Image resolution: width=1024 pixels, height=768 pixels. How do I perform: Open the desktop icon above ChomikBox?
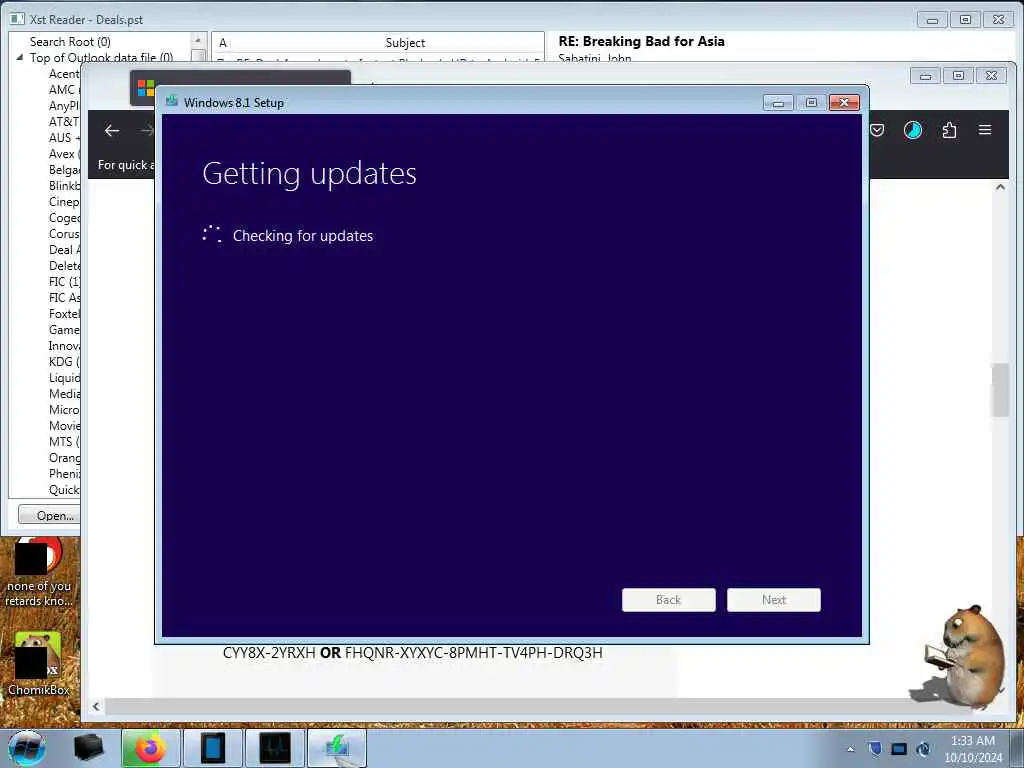[38, 572]
